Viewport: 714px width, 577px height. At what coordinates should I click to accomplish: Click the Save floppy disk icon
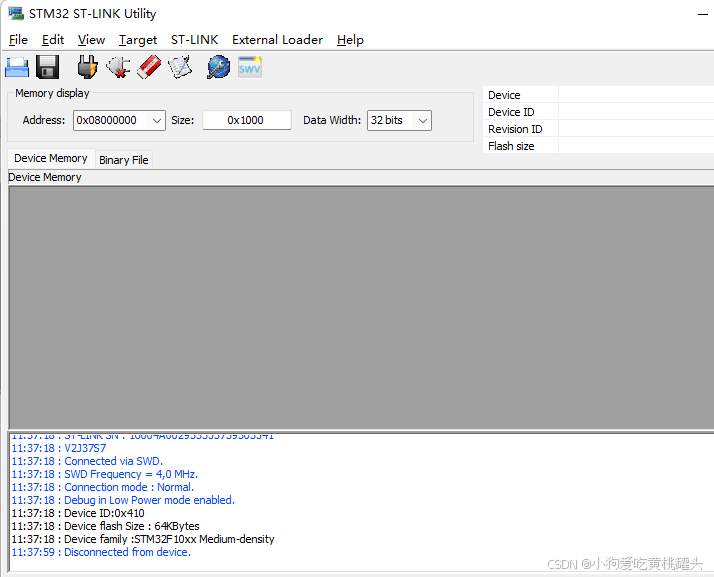tap(47, 67)
